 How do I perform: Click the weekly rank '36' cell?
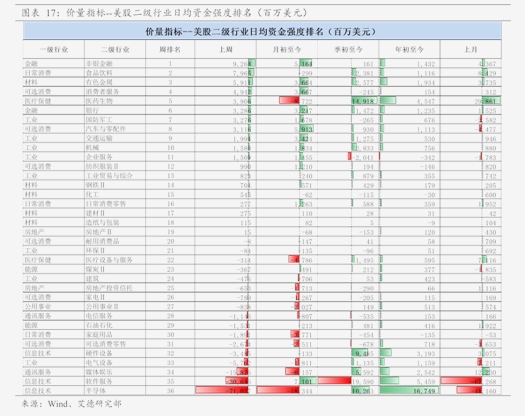point(170,391)
